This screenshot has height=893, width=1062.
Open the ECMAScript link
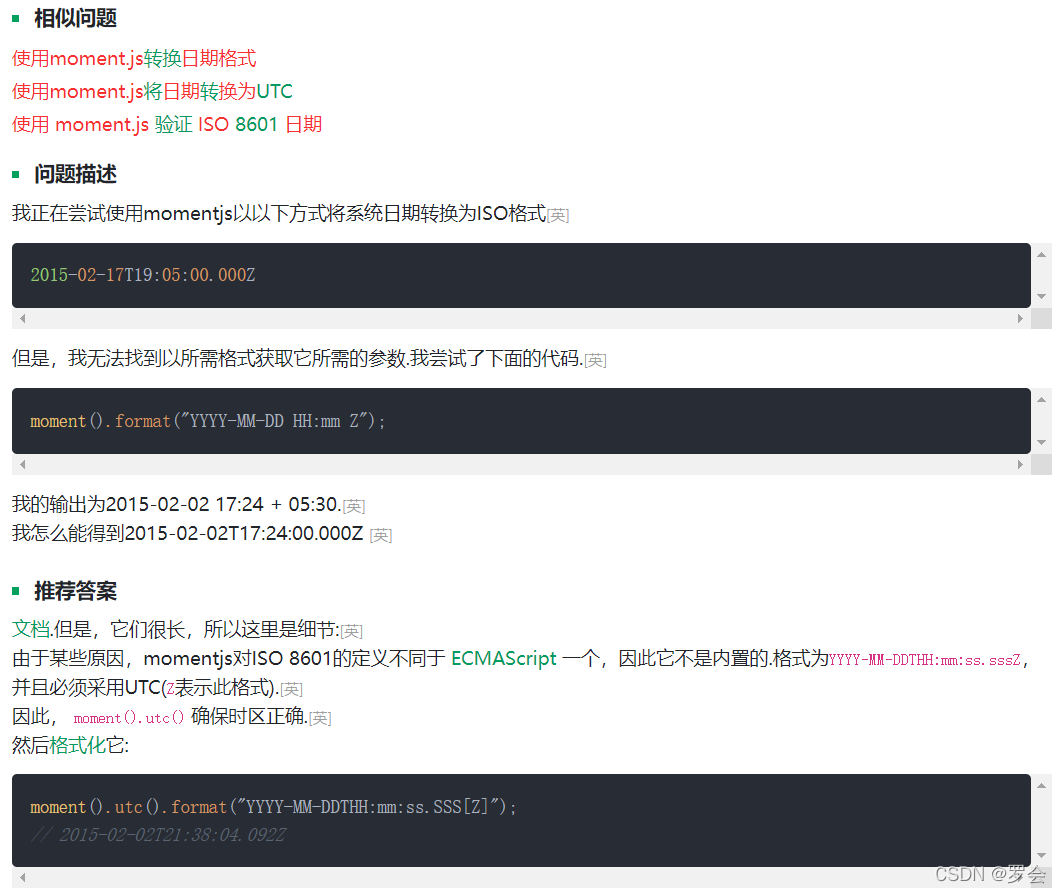[503, 659]
